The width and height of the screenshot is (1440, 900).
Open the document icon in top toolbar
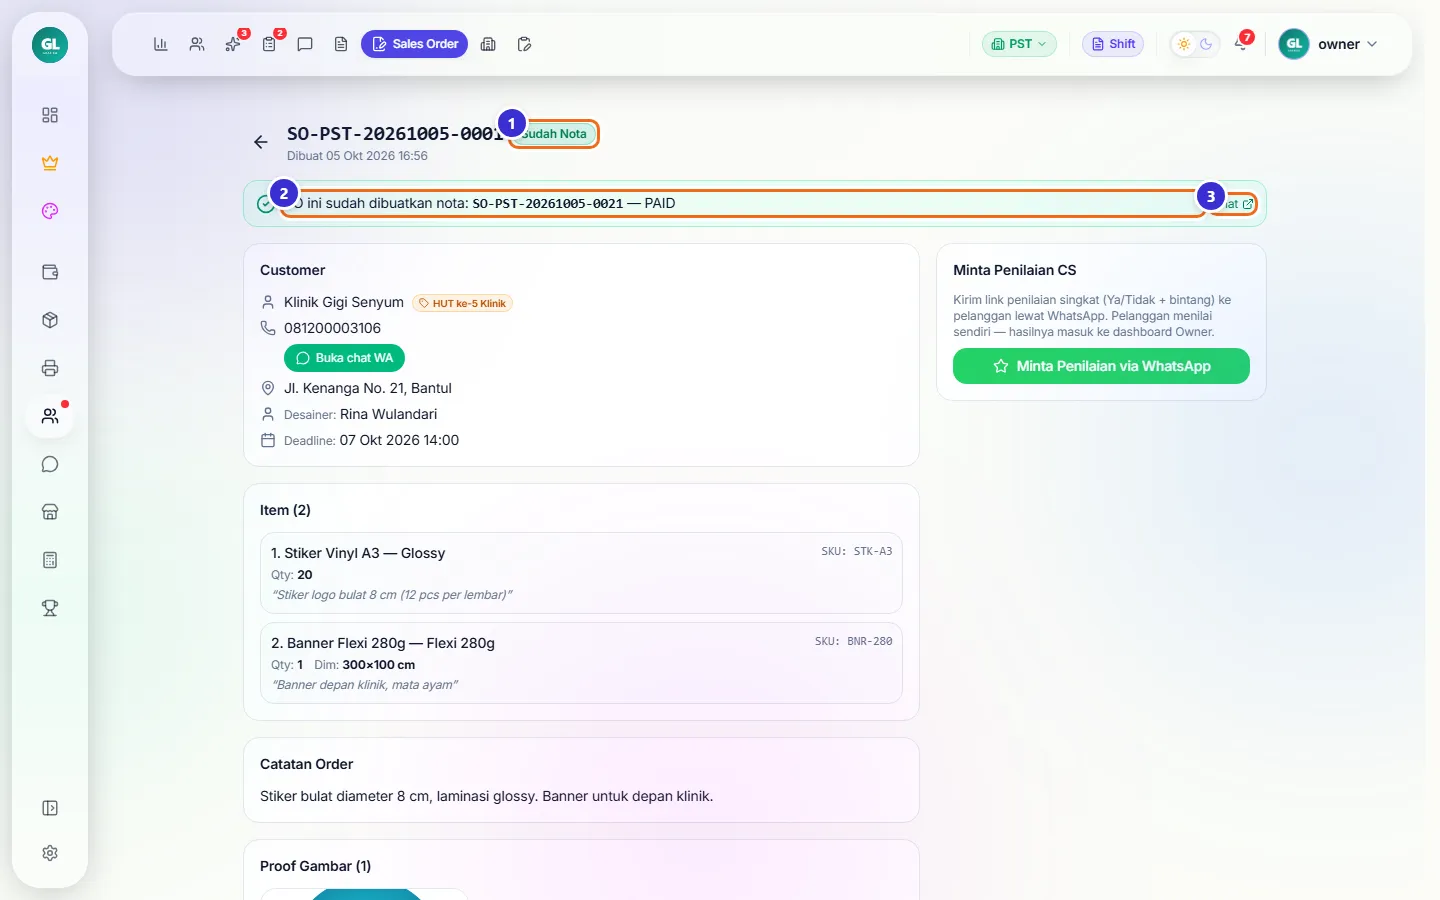tap(341, 44)
